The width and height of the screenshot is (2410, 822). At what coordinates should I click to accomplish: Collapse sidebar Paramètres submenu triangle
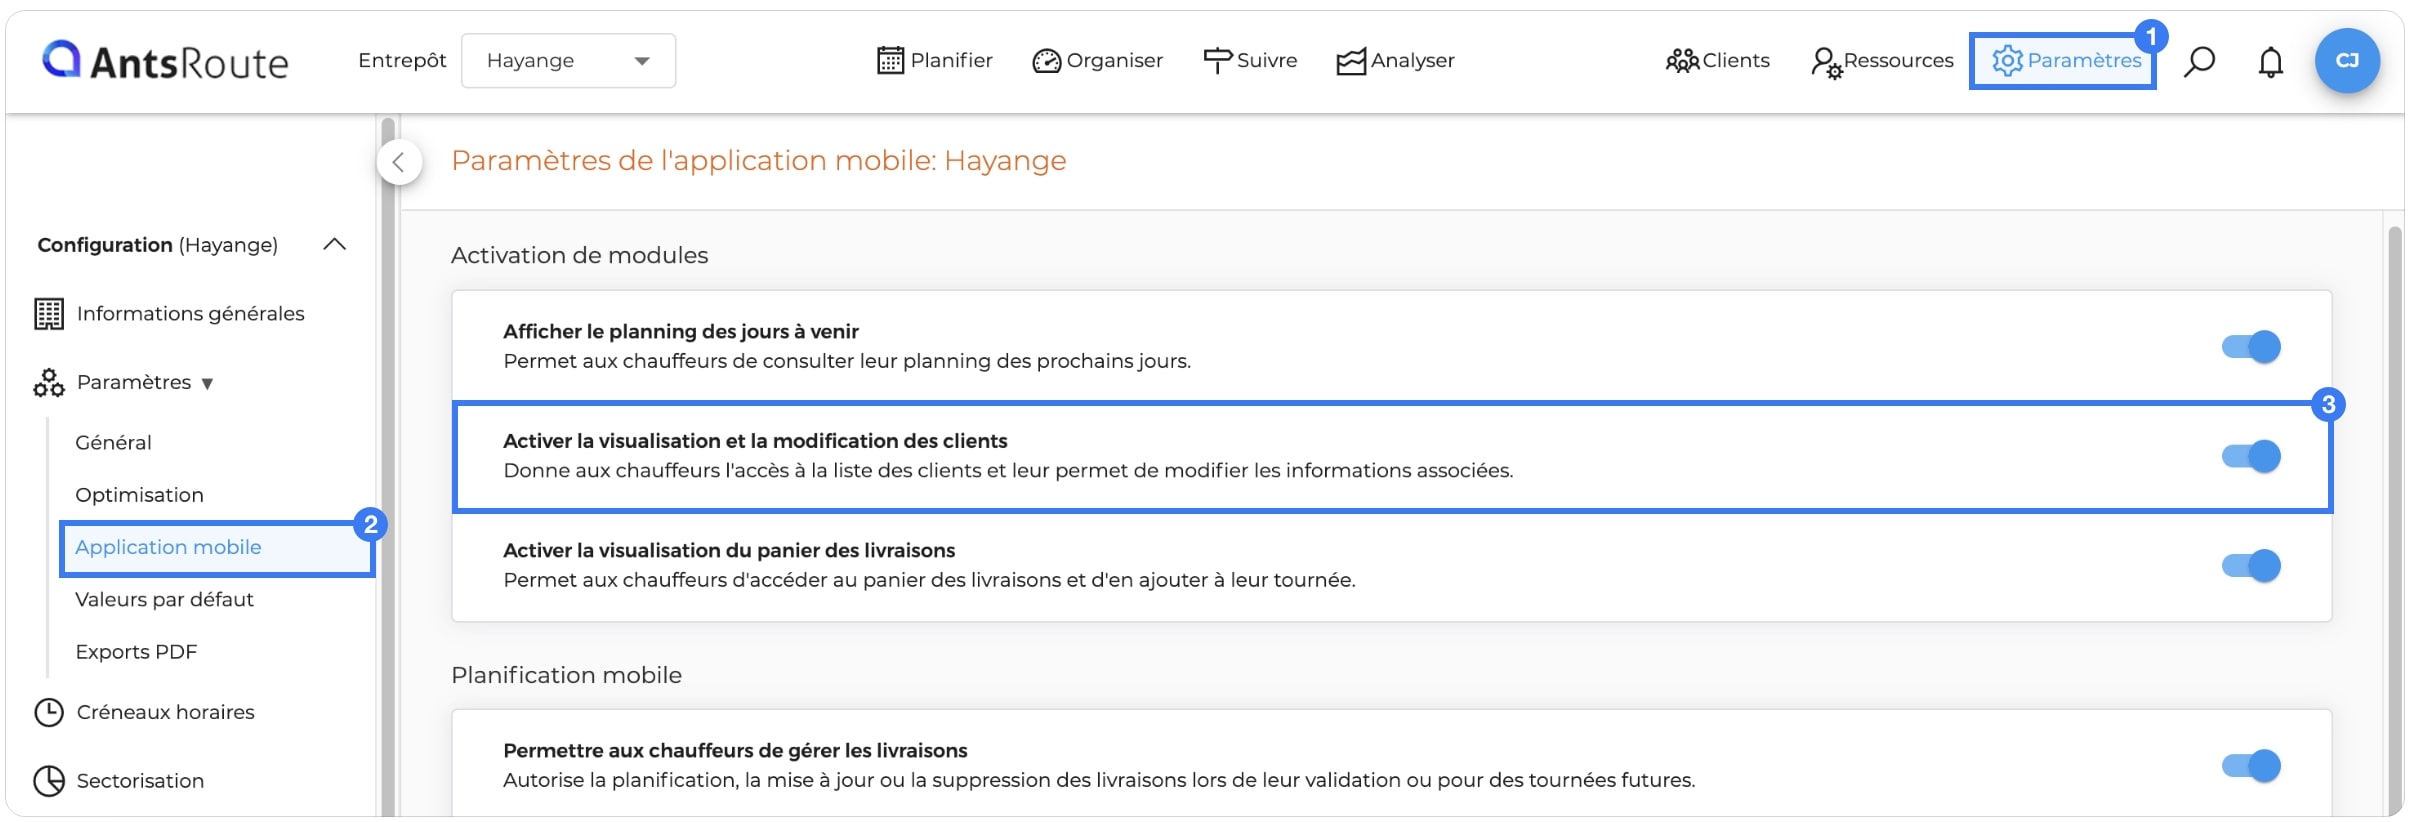pyautogui.click(x=207, y=384)
